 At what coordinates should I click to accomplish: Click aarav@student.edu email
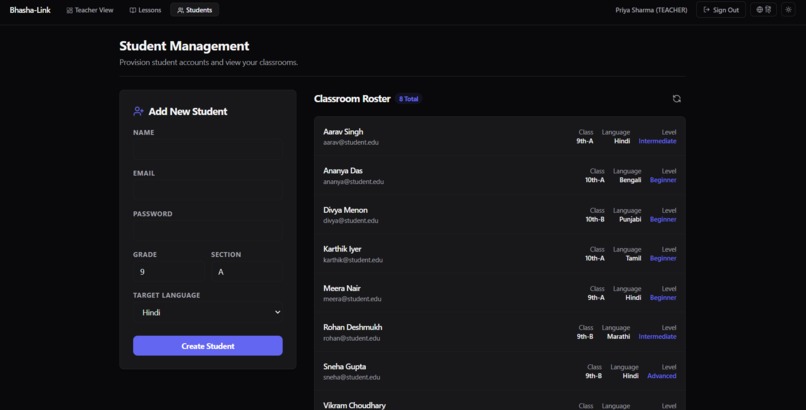[351, 142]
